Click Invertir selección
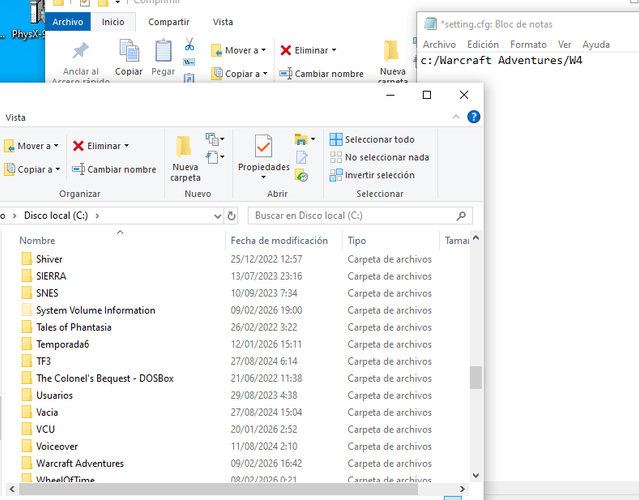 coord(372,175)
